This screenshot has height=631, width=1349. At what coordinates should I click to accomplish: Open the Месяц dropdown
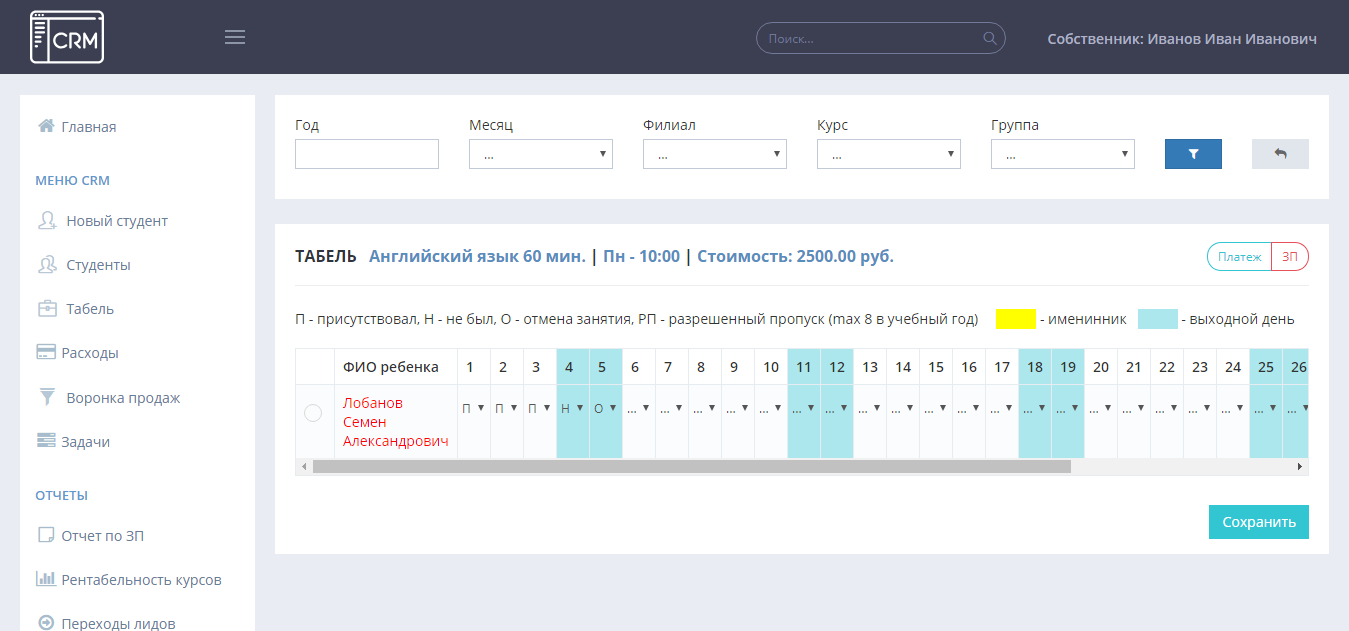tap(541, 154)
